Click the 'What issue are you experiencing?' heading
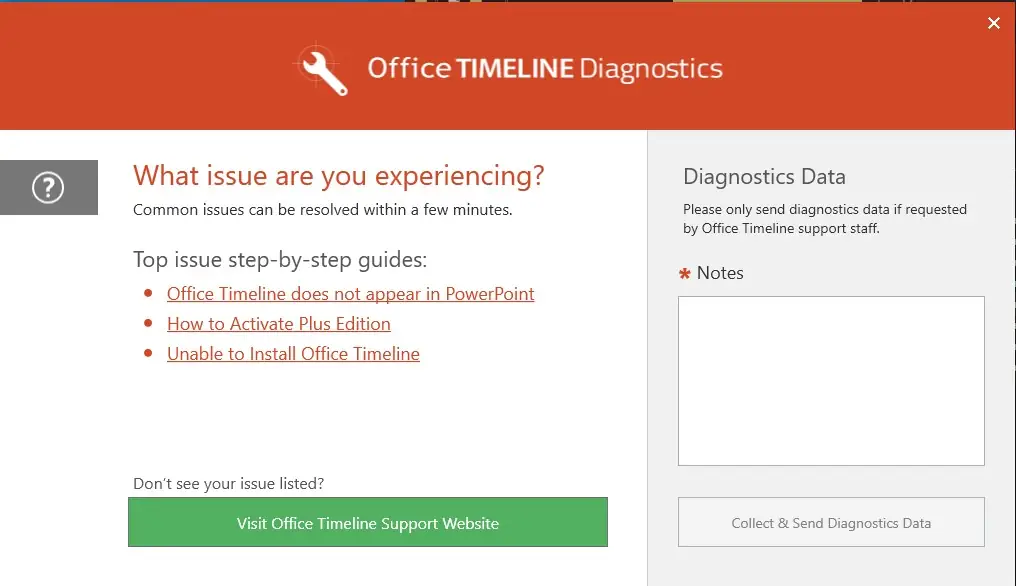 (338, 176)
